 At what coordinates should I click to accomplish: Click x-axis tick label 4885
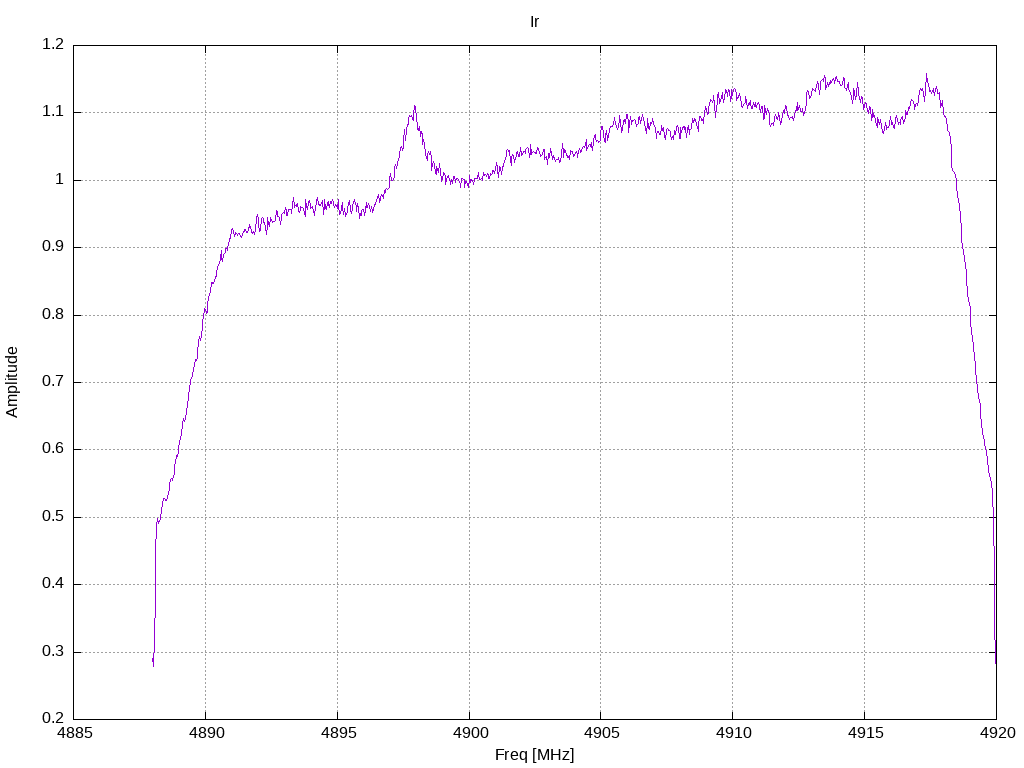tap(75, 733)
